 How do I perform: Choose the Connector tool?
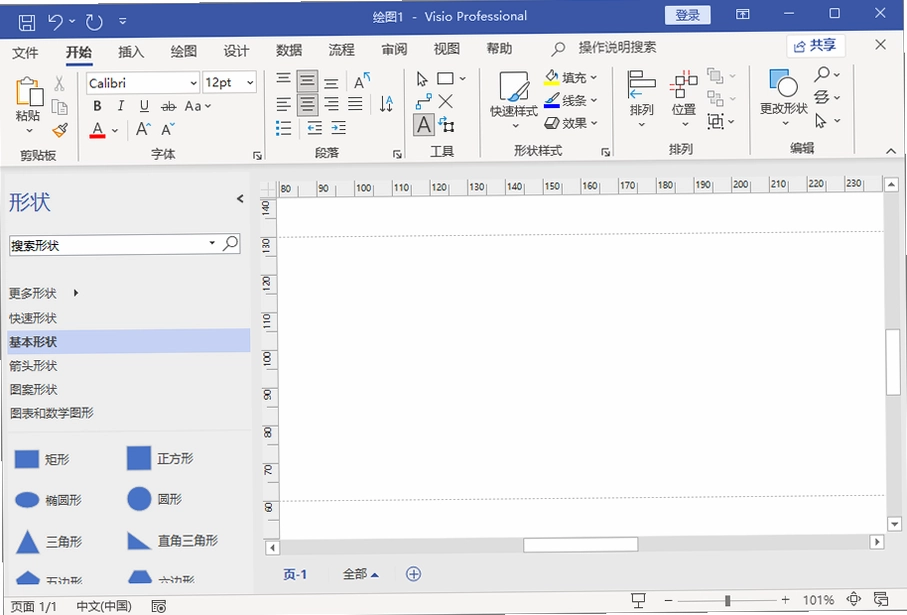click(x=423, y=102)
